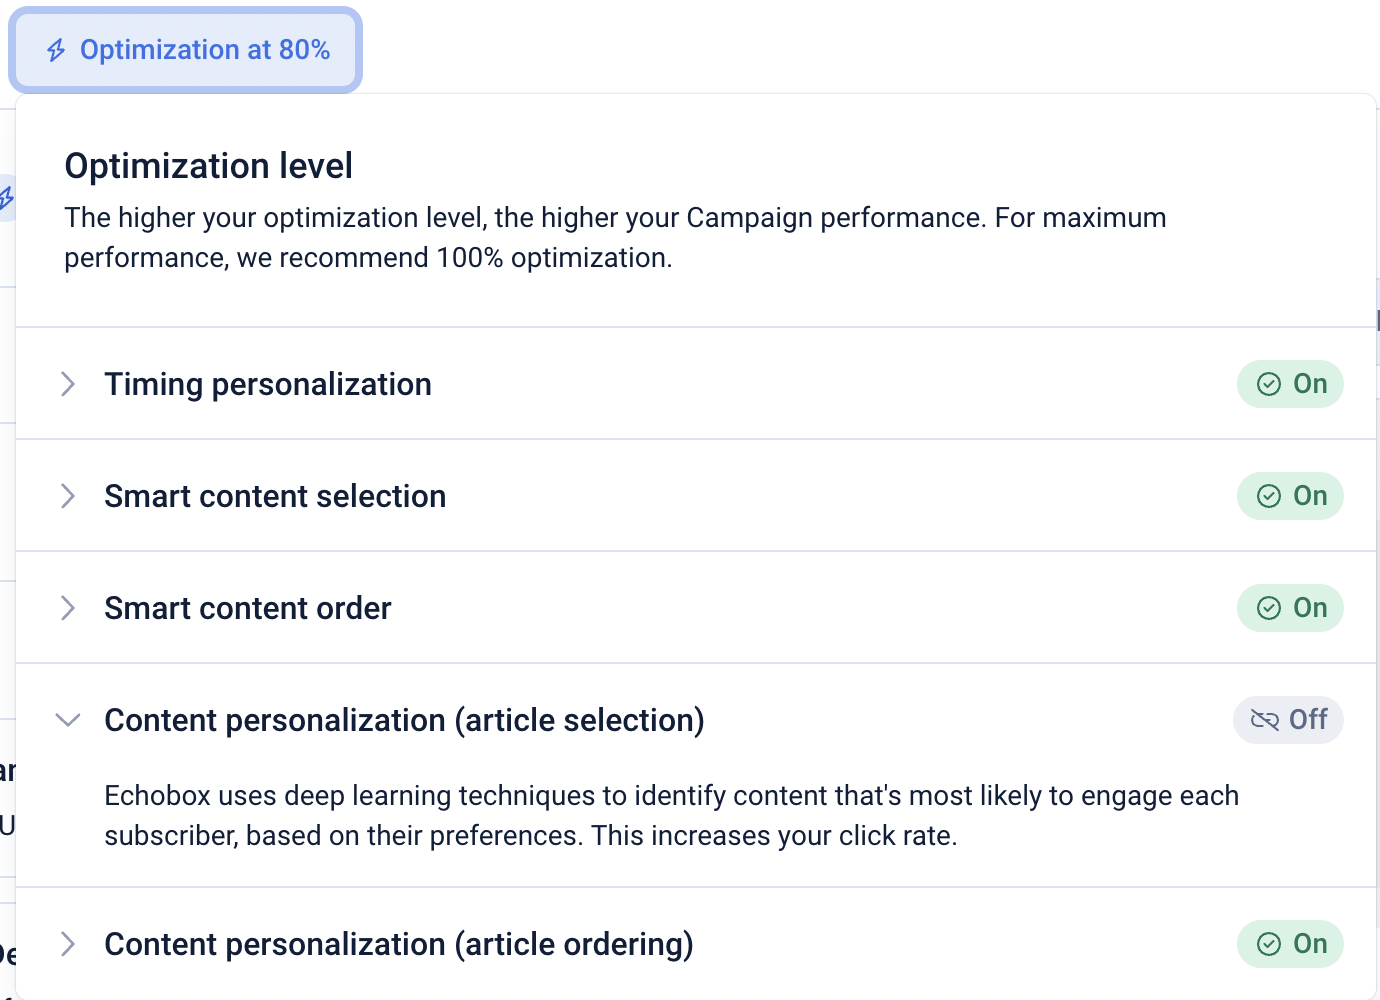This screenshot has width=1380, height=1000.
Task: Click the Timing personalization row title
Action: [x=268, y=384]
